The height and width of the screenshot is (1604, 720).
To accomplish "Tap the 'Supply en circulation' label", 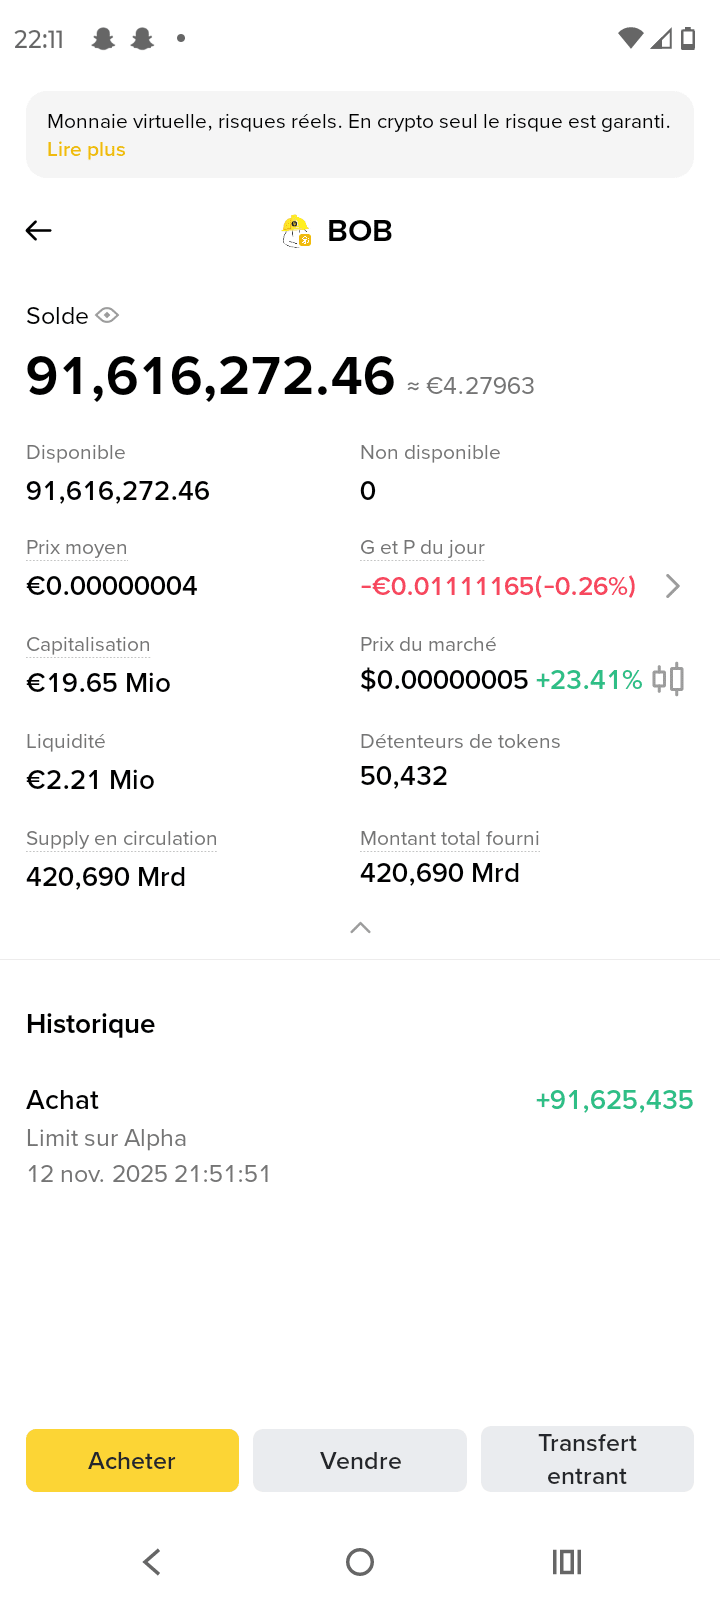I will click(x=122, y=839).
